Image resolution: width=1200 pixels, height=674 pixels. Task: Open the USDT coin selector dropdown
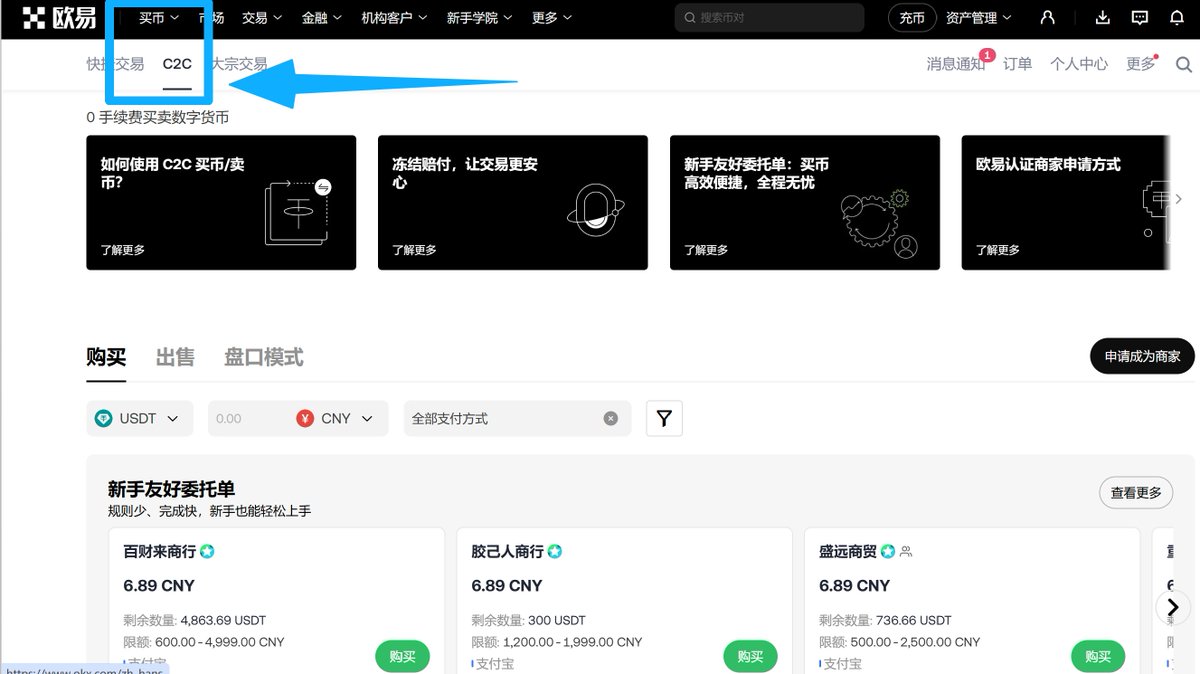tap(140, 418)
